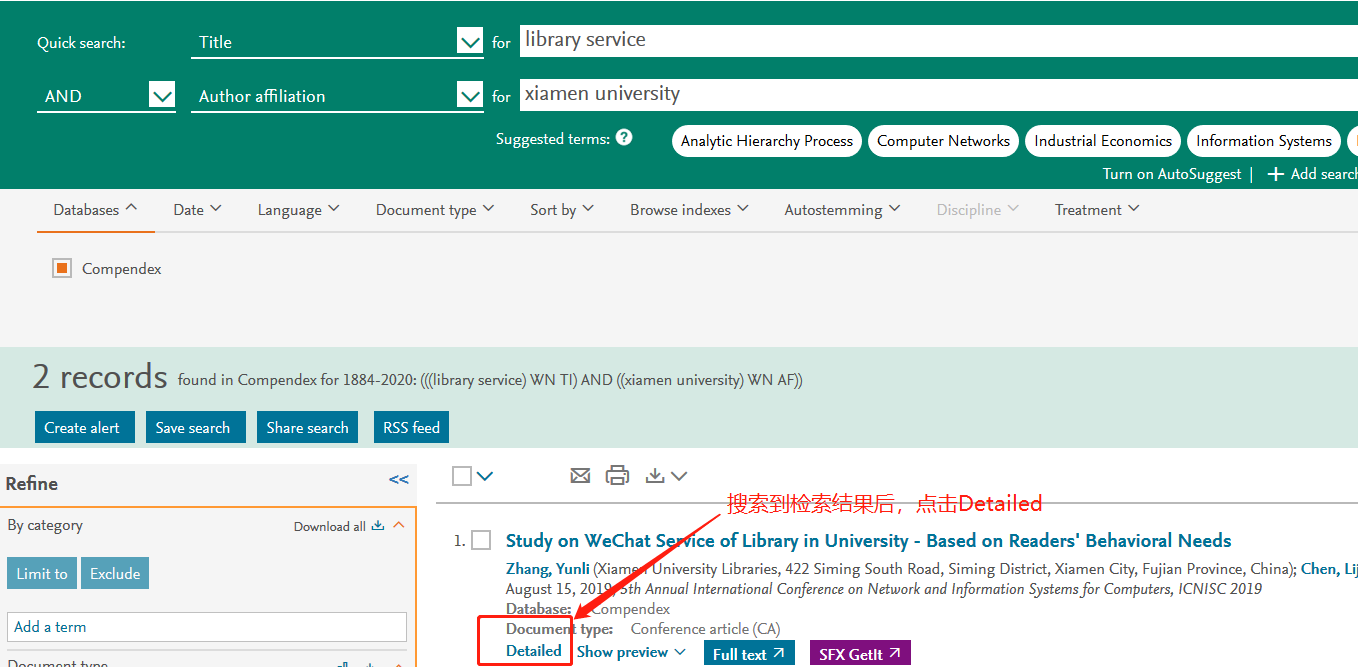
Task: Click the download results icon
Action: click(x=655, y=476)
